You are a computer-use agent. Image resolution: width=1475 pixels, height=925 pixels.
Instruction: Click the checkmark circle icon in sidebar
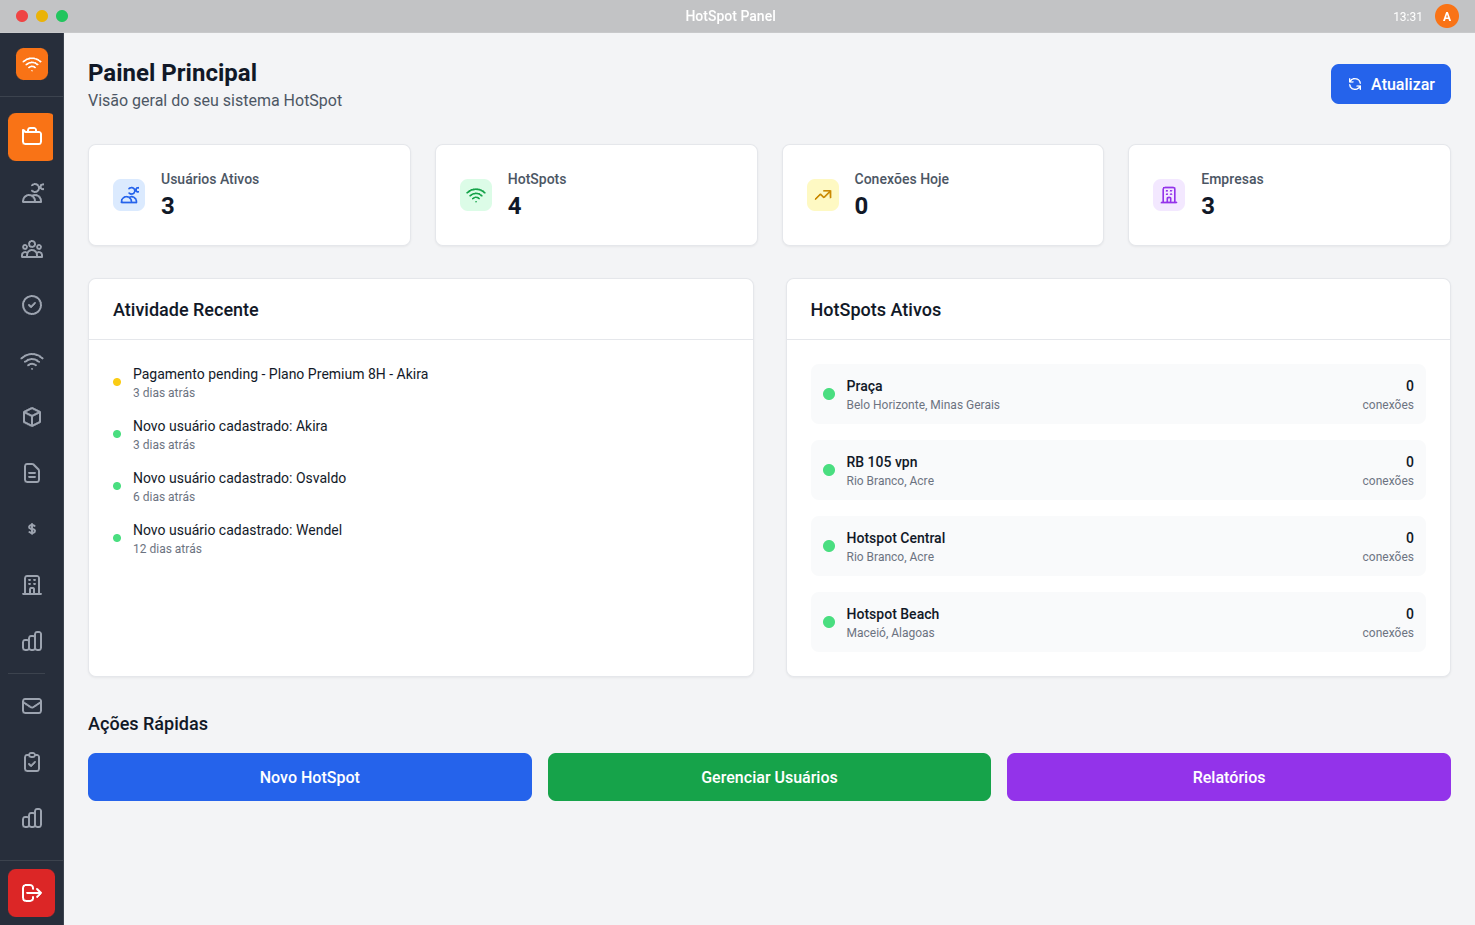[31, 305]
